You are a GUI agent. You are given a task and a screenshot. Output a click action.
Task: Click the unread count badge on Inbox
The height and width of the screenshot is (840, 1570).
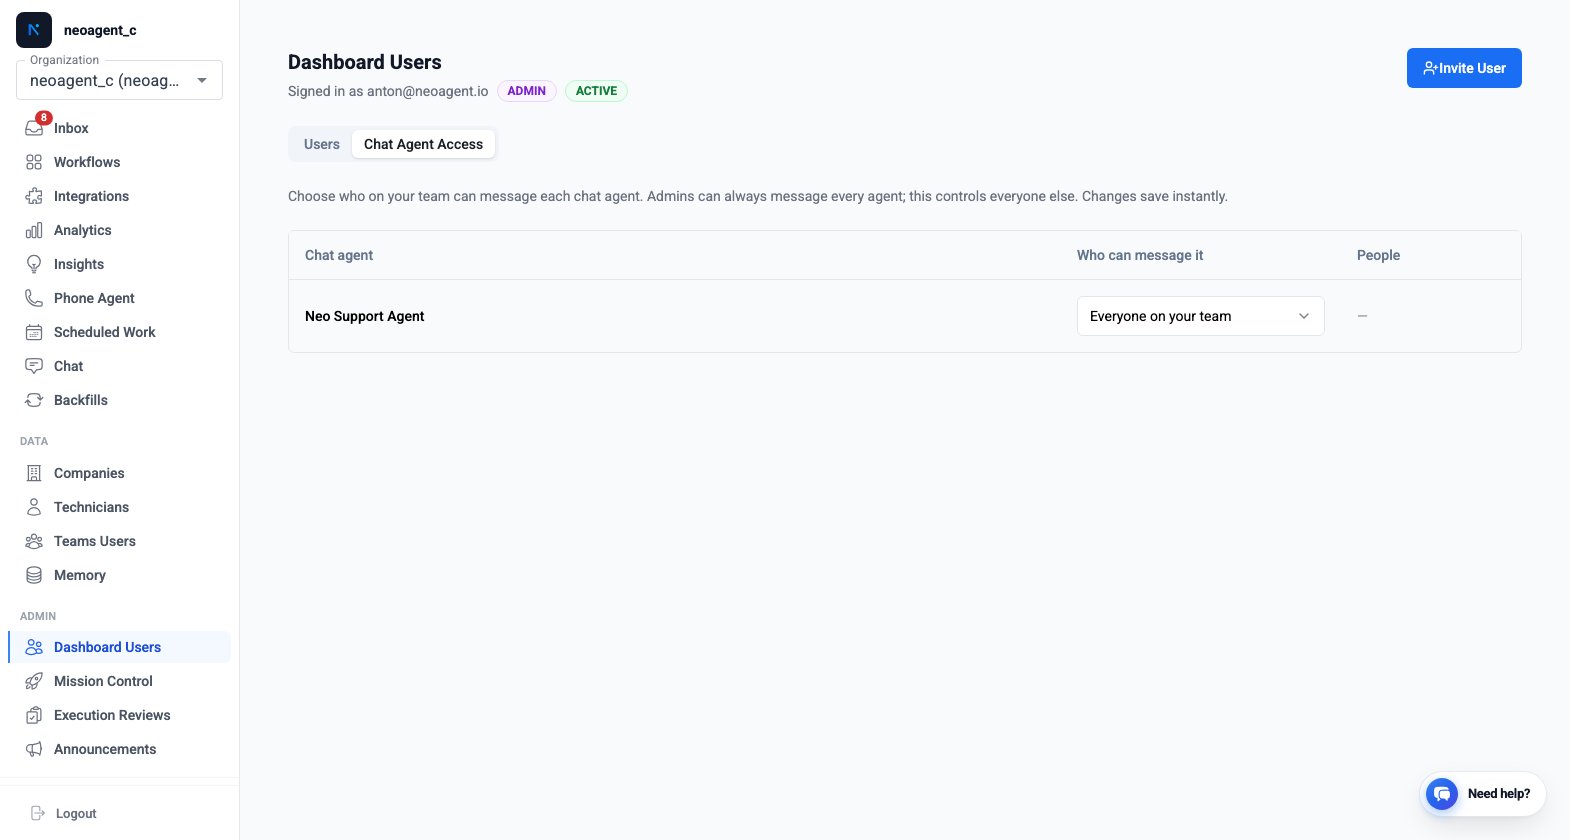point(44,118)
